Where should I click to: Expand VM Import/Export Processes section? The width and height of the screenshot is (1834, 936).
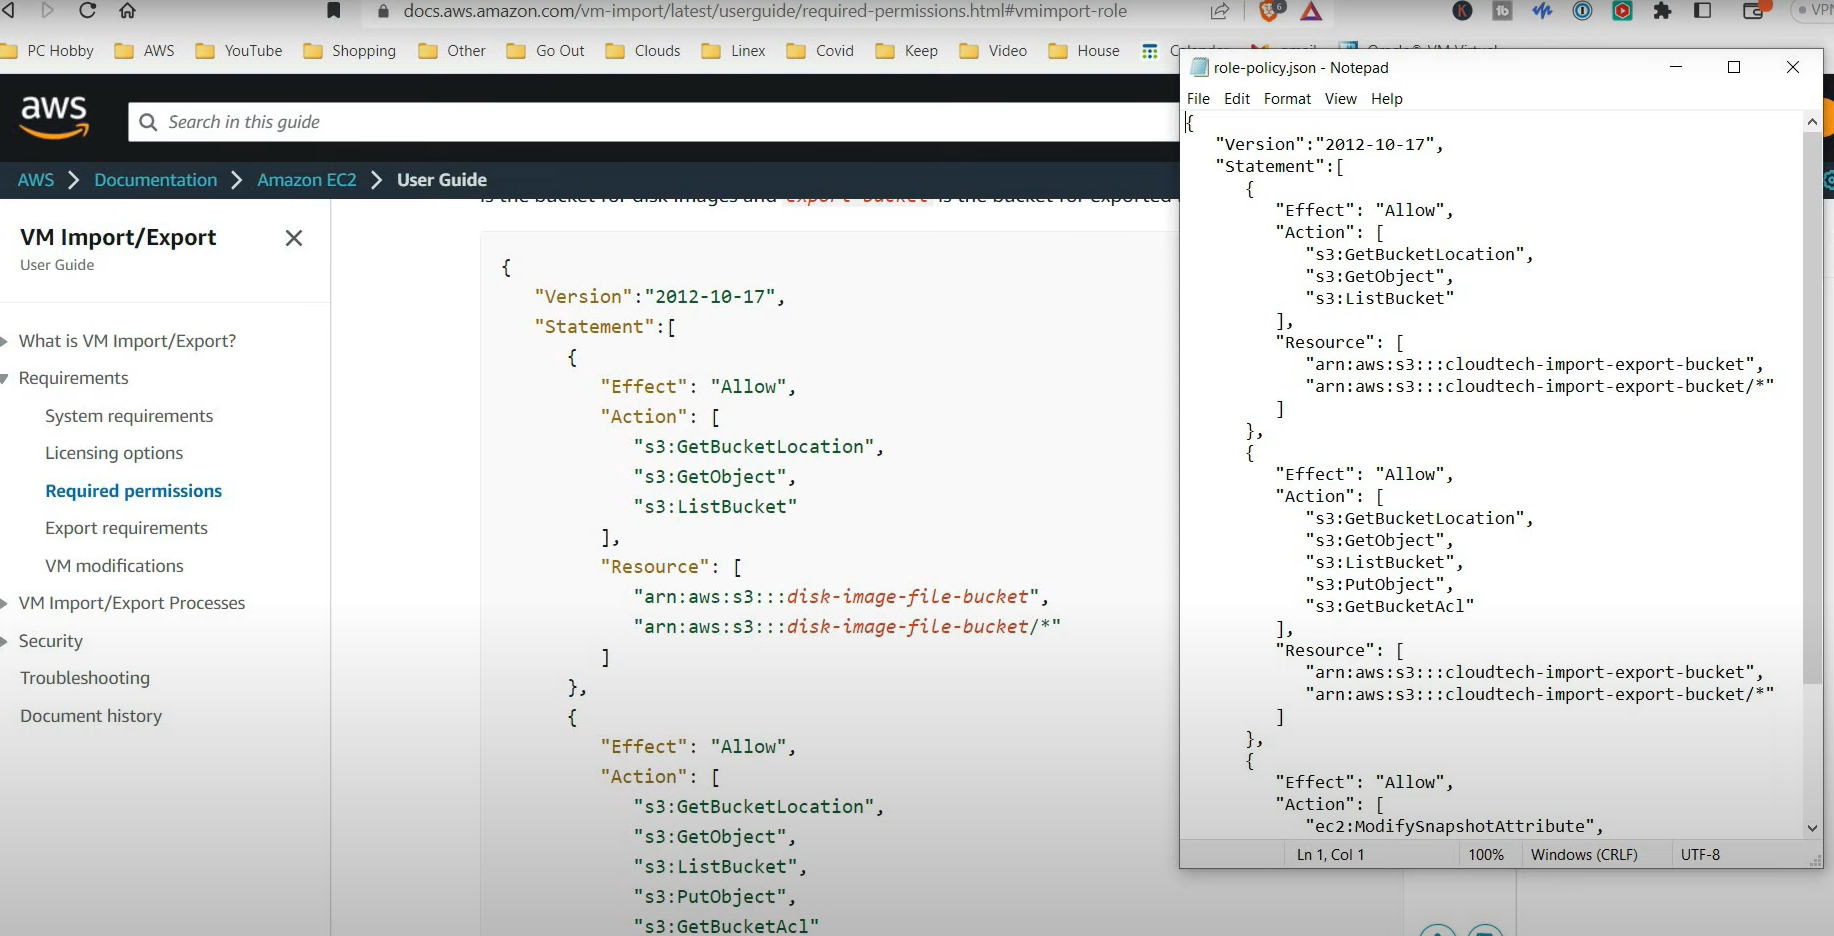point(5,603)
